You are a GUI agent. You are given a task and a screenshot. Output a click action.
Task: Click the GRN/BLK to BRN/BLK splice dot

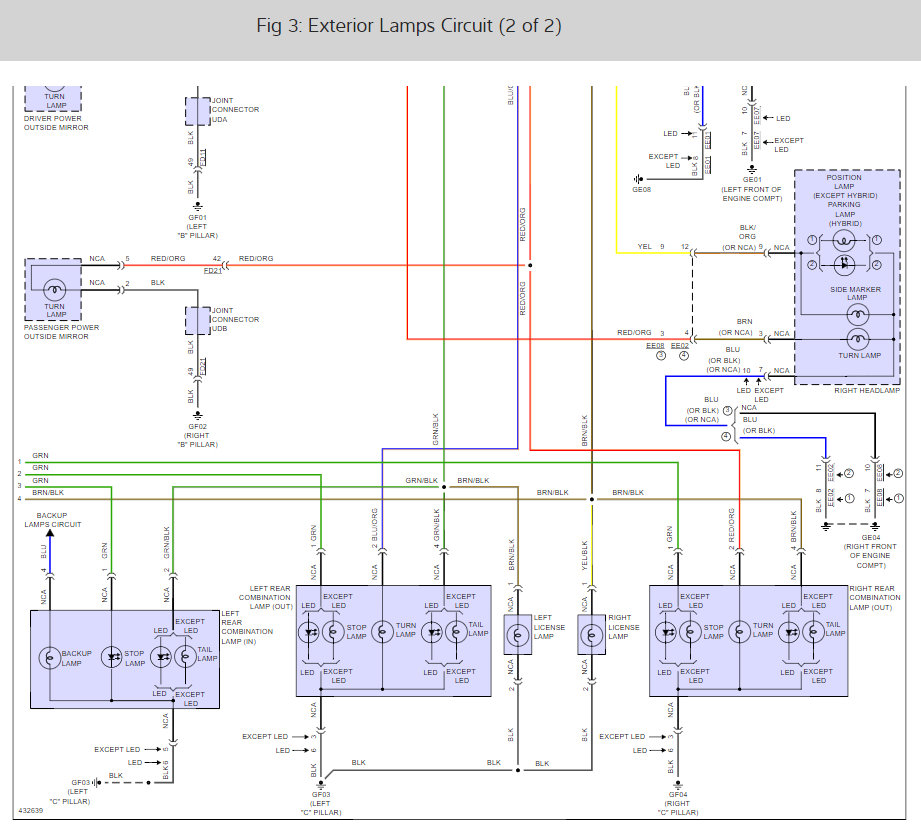tap(444, 487)
